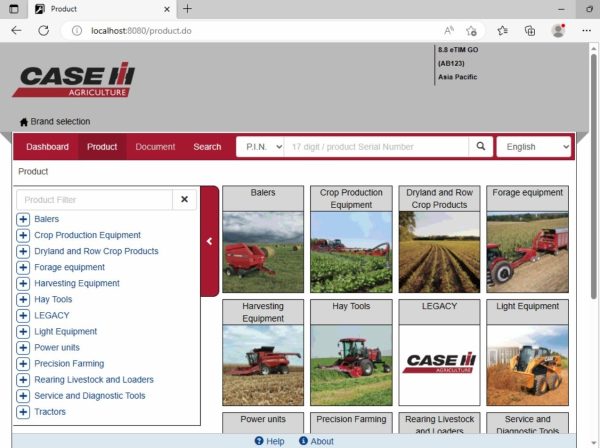
Task: Click the magnifier search button
Action: (481, 147)
